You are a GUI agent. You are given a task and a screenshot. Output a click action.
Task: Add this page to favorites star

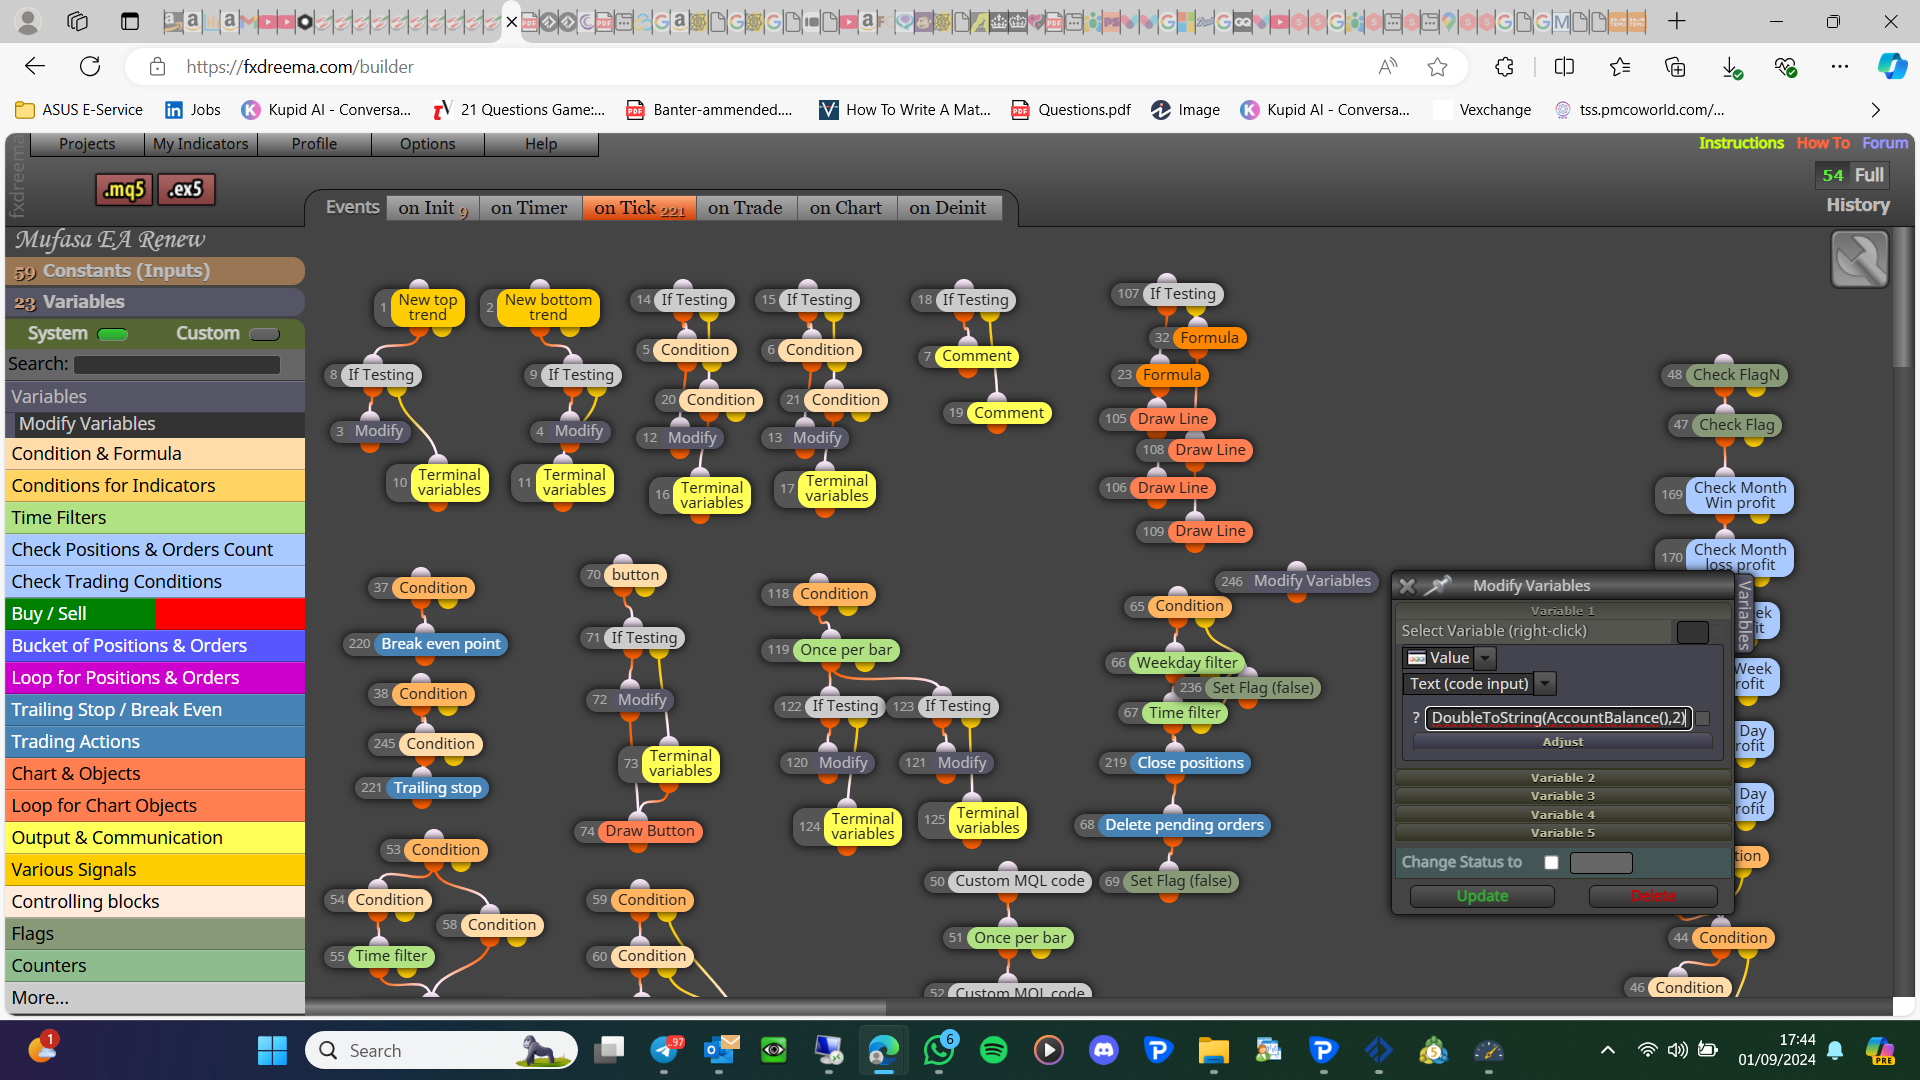(1437, 67)
